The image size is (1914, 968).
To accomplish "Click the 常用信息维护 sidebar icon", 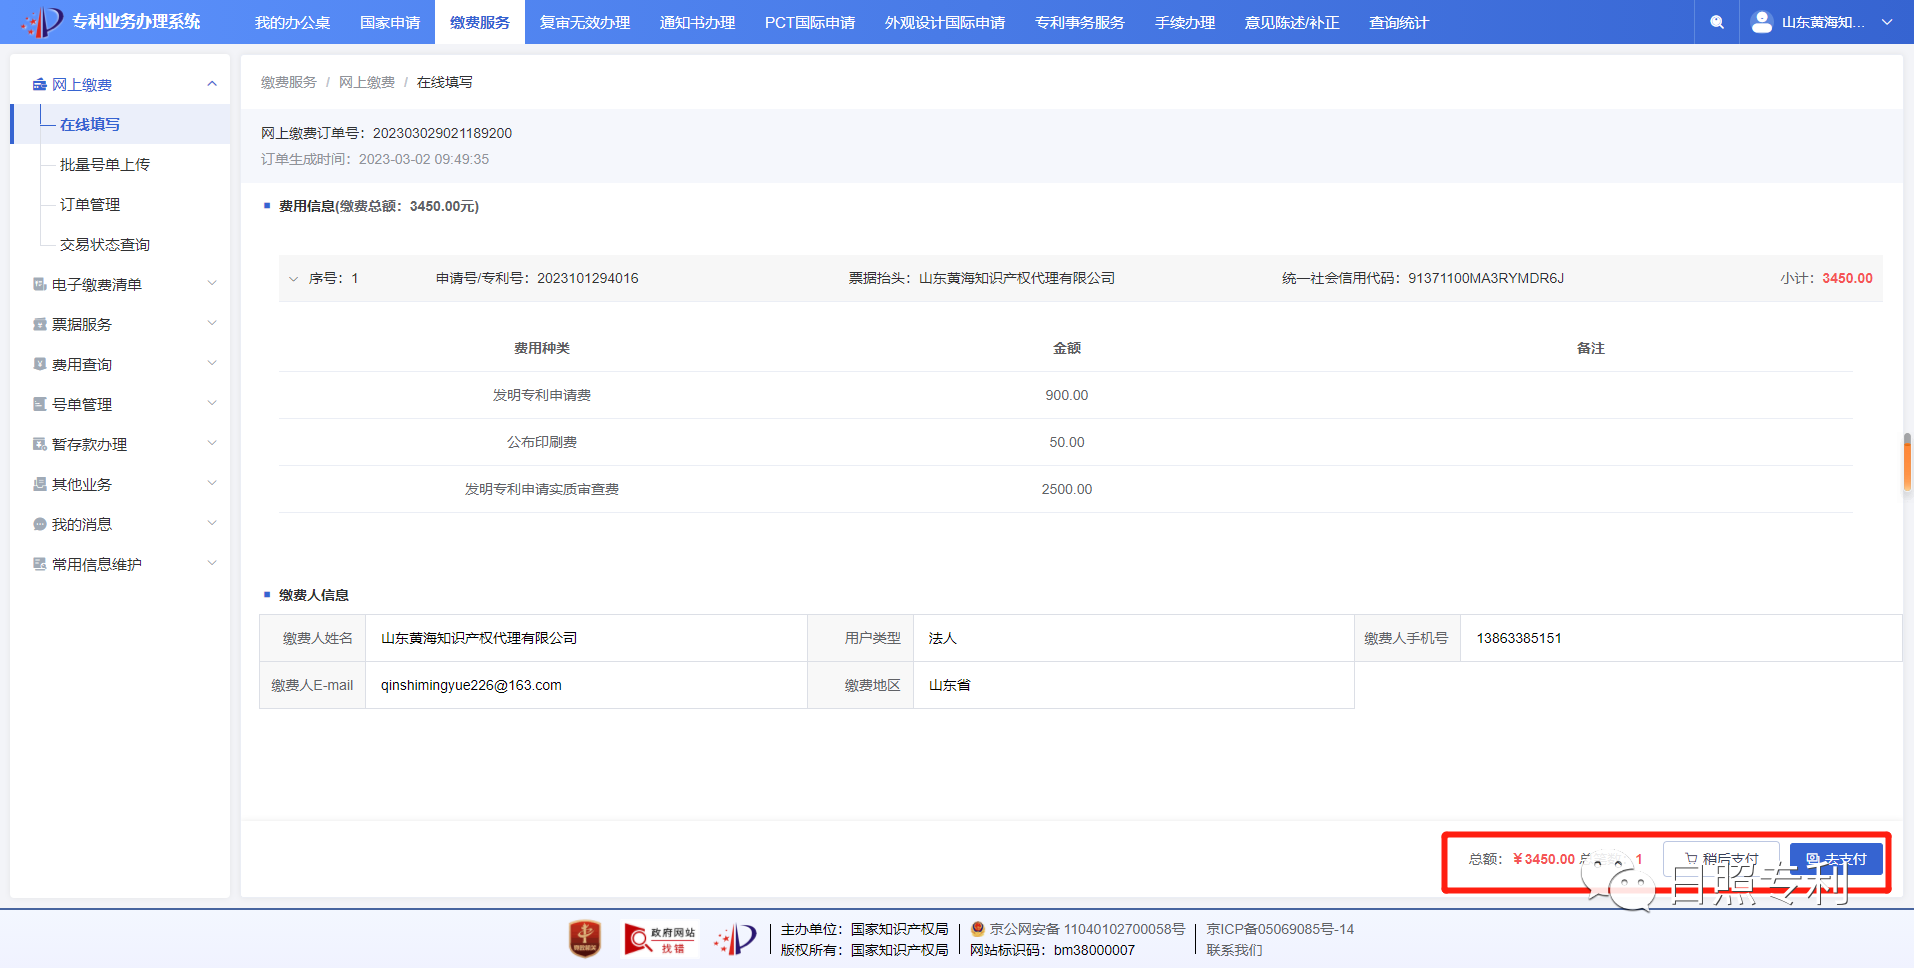I will [x=40, y=564].
